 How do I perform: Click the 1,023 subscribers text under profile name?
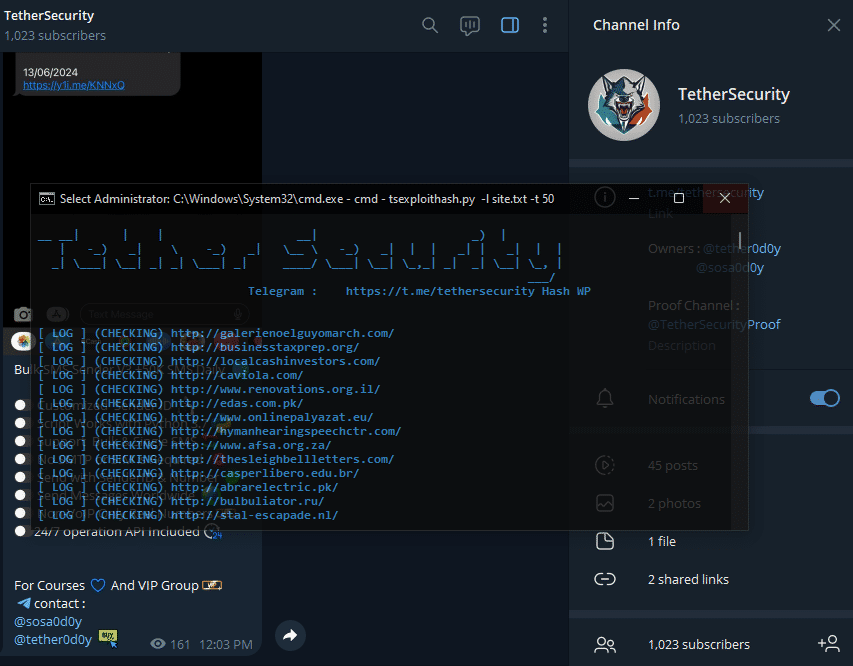(x=728, y=119)
